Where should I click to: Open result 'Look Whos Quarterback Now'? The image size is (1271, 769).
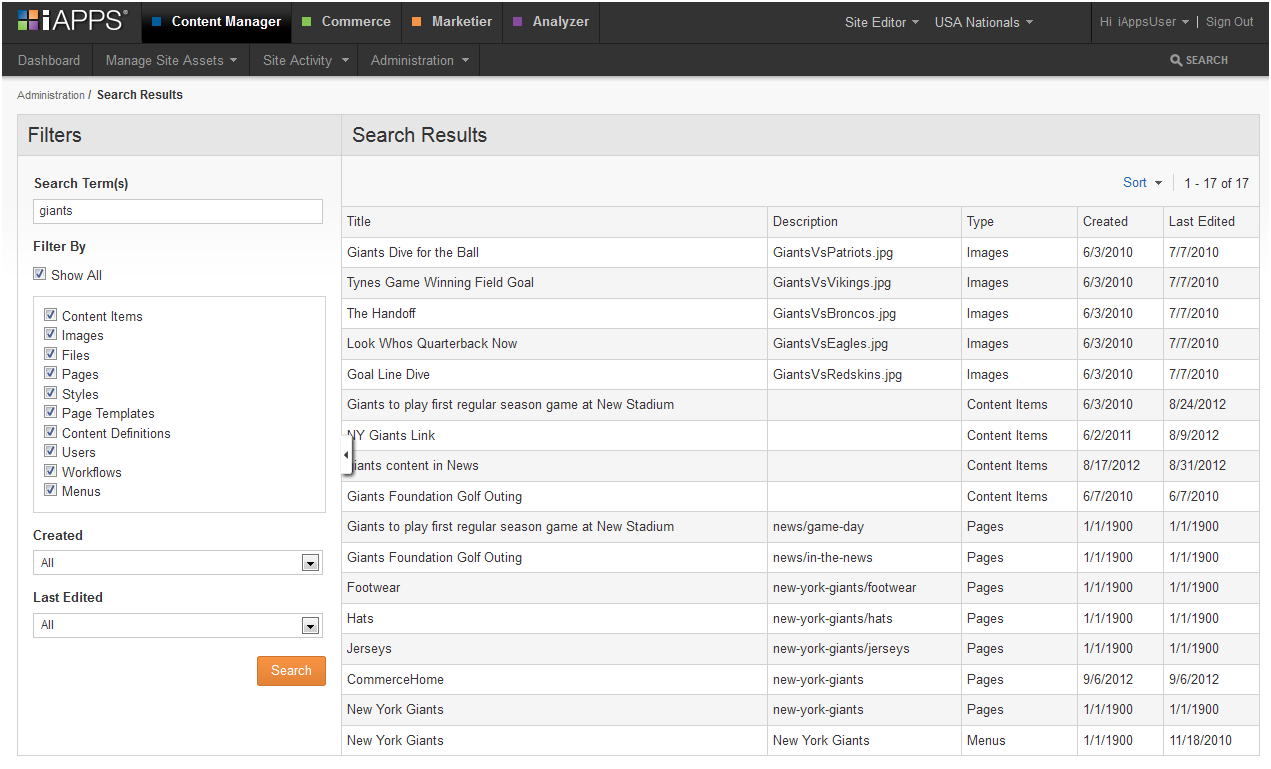(432, 344)
